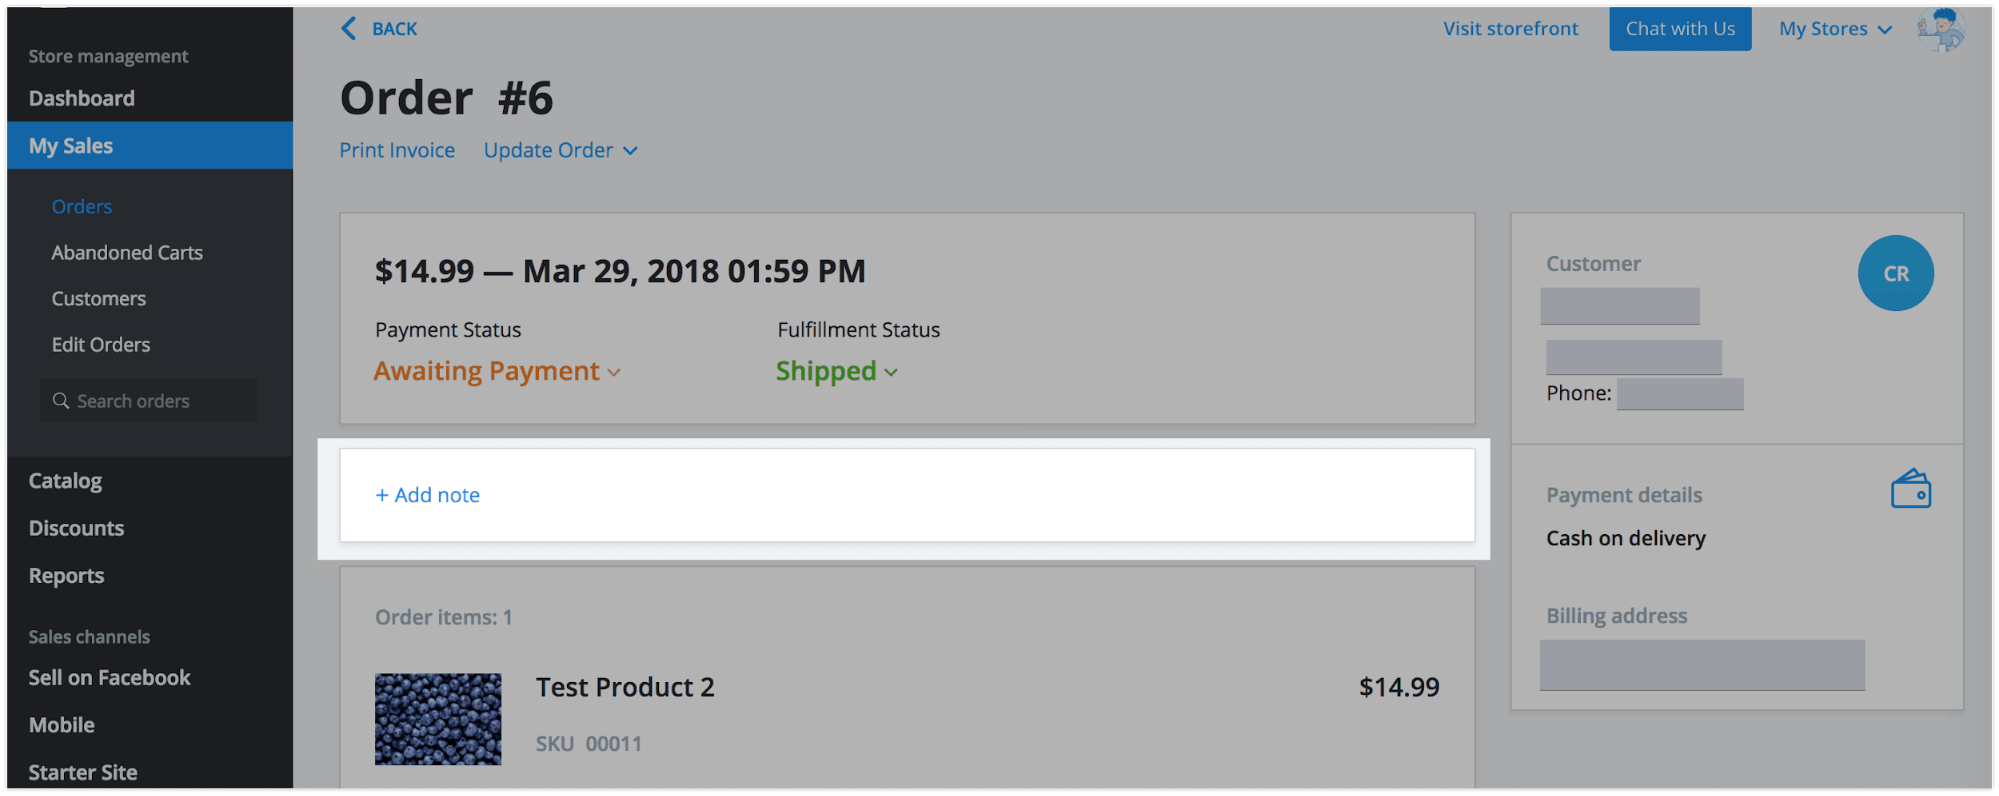Viewport: 1999px width, 796px height.
Task: Navigate to Abandoned Carts
Action: coord(127,252)
